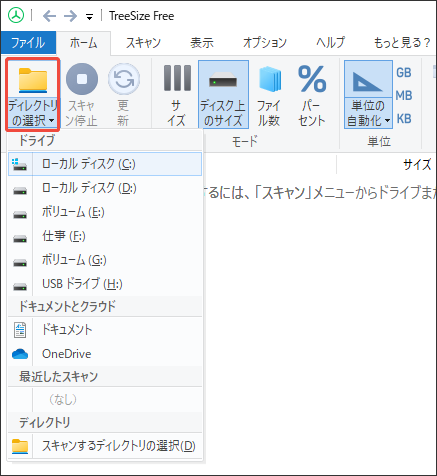Screen dimensions: 437x476
Task: Set unit to GB
Action: click(x=404, y=72)
